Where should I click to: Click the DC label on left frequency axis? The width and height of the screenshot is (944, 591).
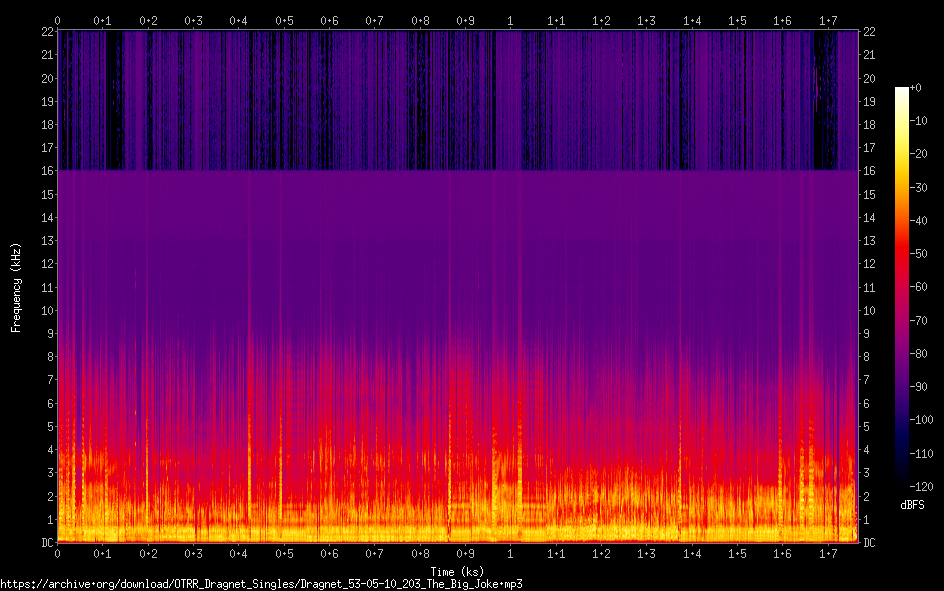point(47,543)
